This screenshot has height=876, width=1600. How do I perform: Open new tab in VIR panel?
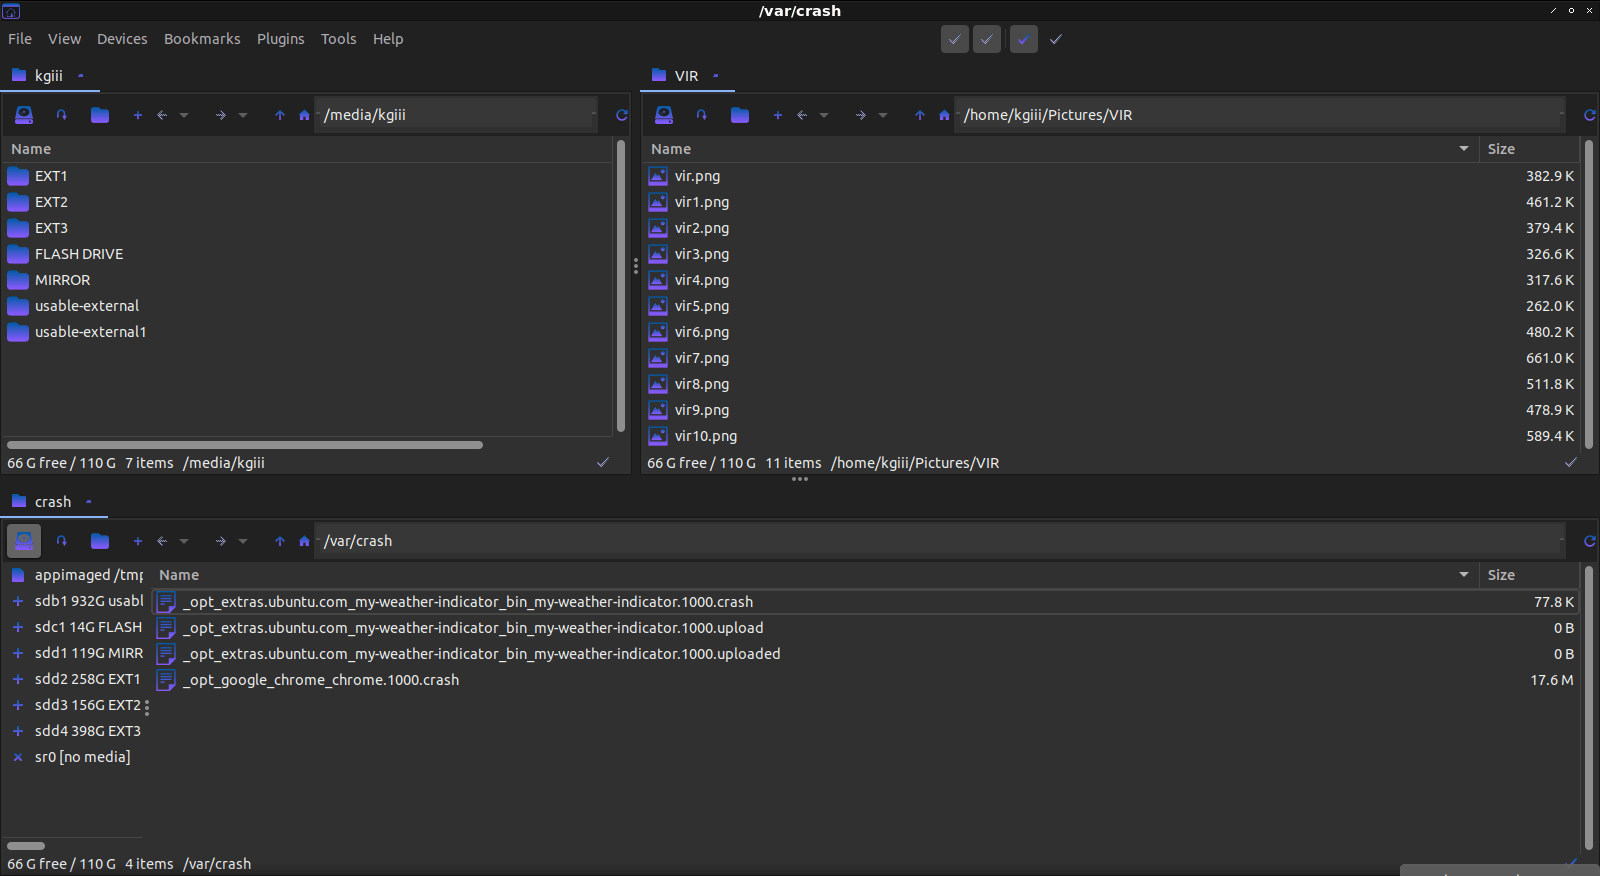pos(778,115)
